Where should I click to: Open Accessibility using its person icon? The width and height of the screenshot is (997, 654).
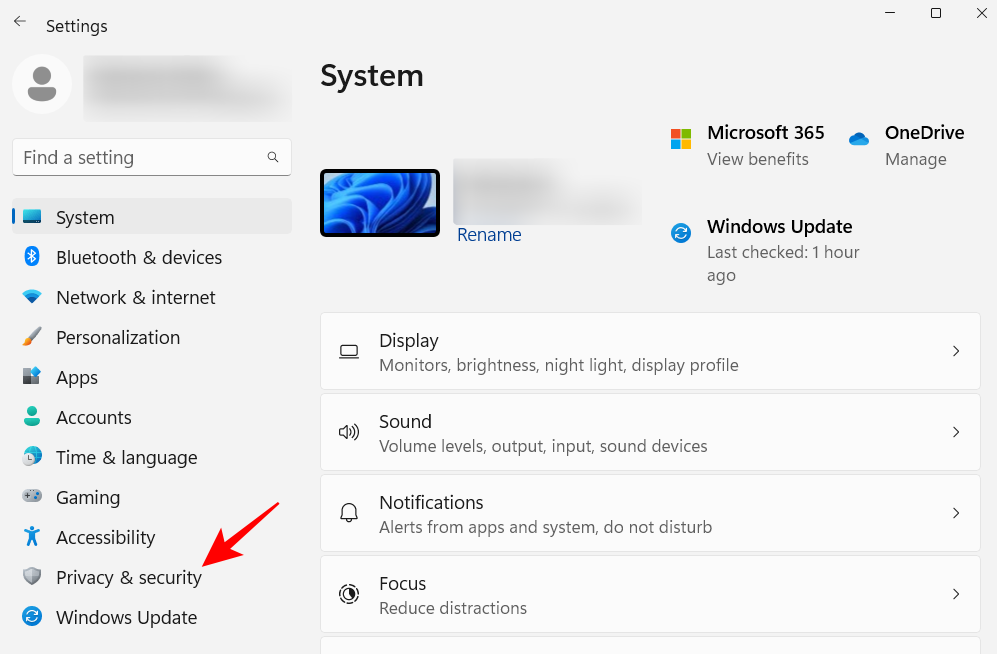[x=31, y=537]
